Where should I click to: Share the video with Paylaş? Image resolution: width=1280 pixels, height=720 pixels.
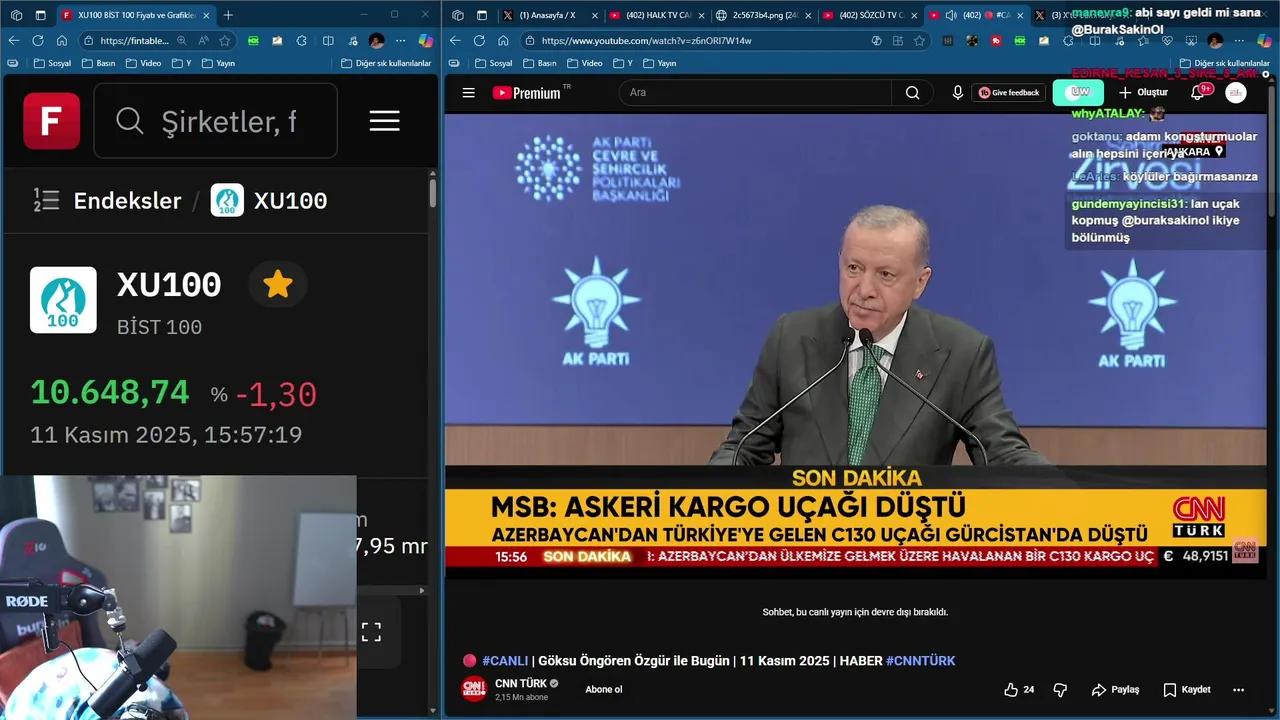[1116, 689]
